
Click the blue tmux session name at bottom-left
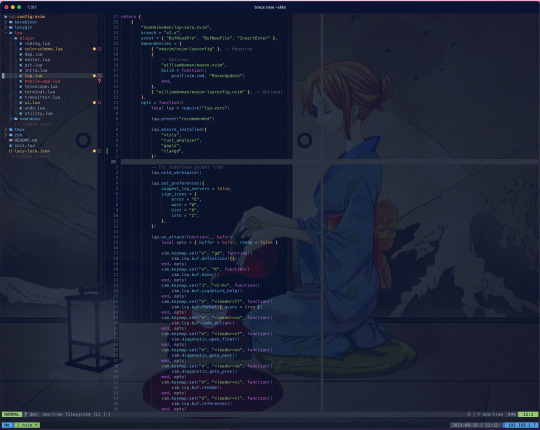(x=8, y=425)
